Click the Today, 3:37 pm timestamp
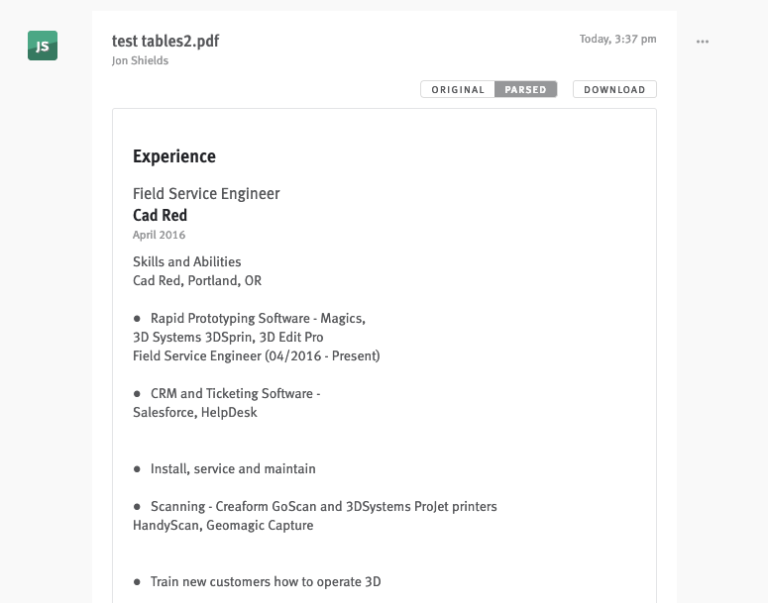Image resolution: width=768 pixels, height=603 pixels. click(x=618, y=39)
